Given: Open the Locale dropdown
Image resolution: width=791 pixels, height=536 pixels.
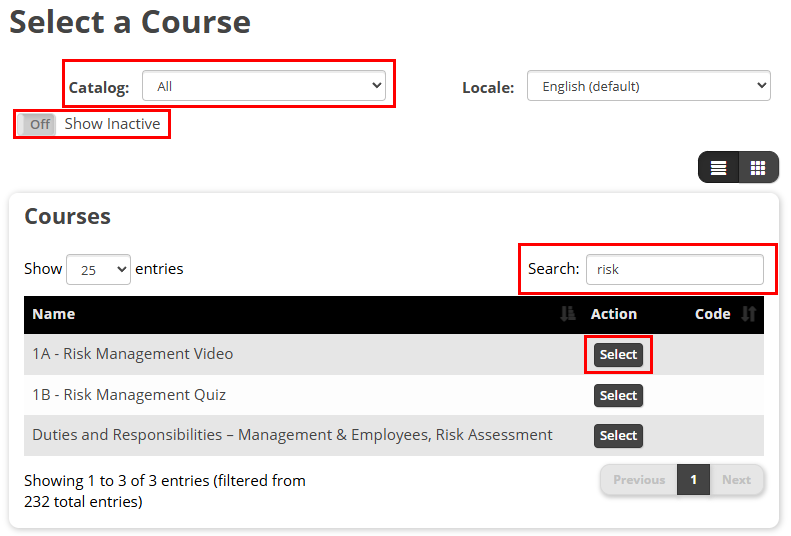Looking at the screenshot, I should tap(648, 86).
